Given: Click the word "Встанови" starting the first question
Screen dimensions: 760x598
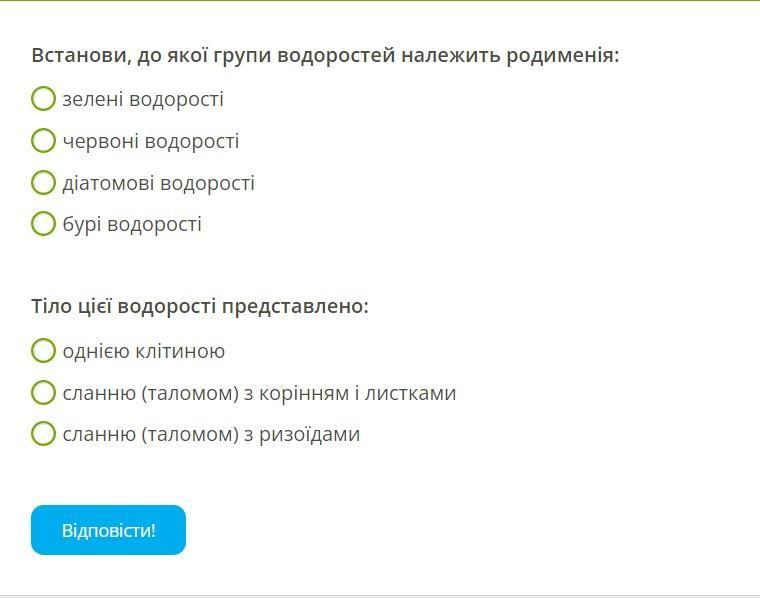Looking at the screenshot, I should point(78,55).
